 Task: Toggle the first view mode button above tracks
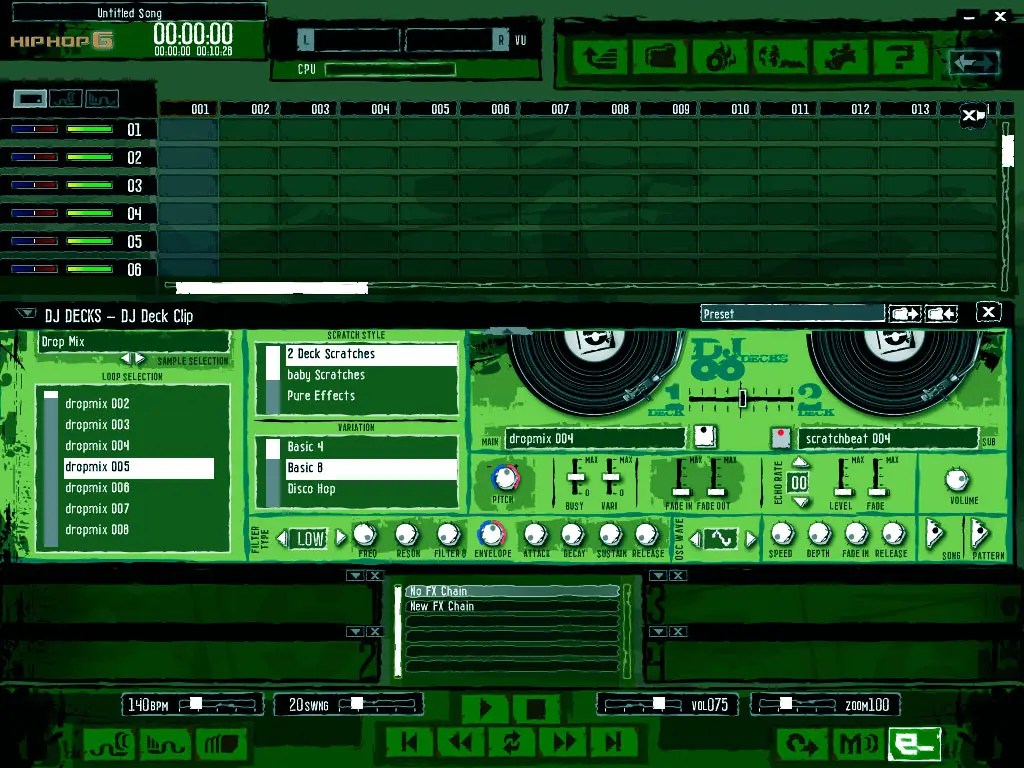(x=30, y=99)
